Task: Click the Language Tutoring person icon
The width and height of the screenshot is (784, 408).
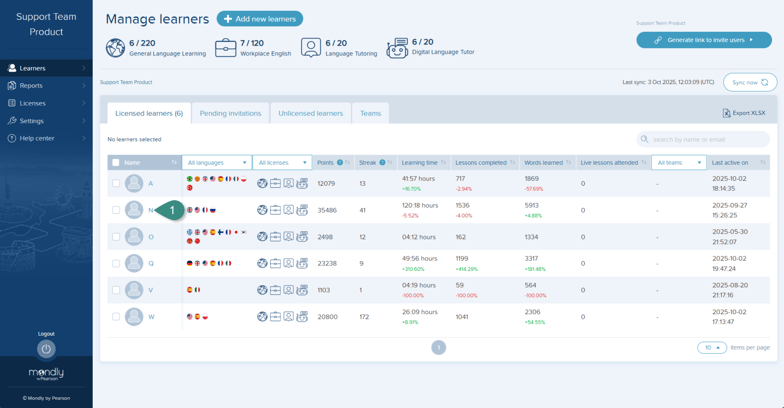Action: pyautogui.click(x=311, y=48)
